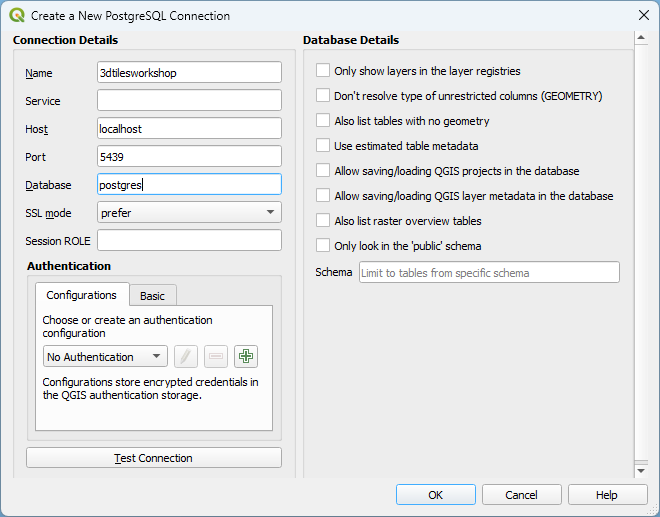Allow saving/loading QGIS projects in the database
Image resolution: width=660 pixels, height=517 pixels.
[x=323, y=171]
